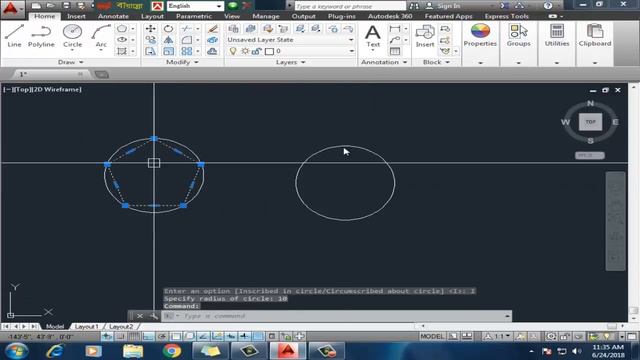The width and height of the screenshot is (640, 360).
Task: Toggle Ortho Mode in status bar
Action: (148, 336)
